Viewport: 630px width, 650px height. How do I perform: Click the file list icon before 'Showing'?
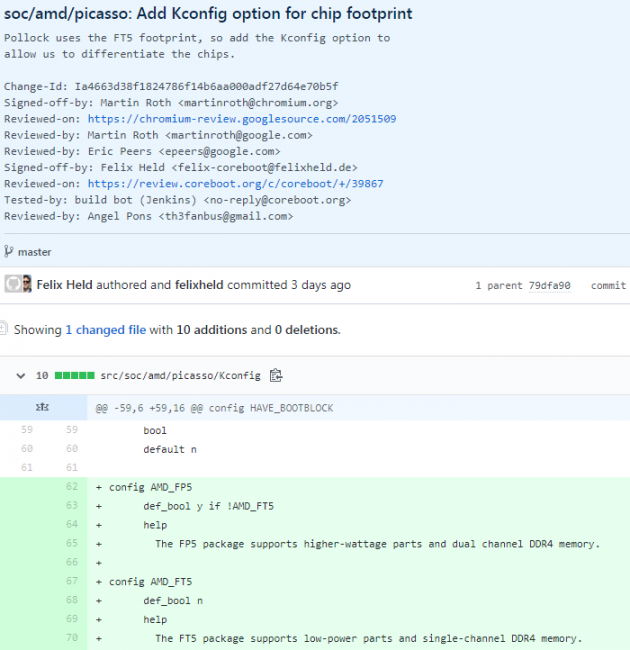(3, 329)
